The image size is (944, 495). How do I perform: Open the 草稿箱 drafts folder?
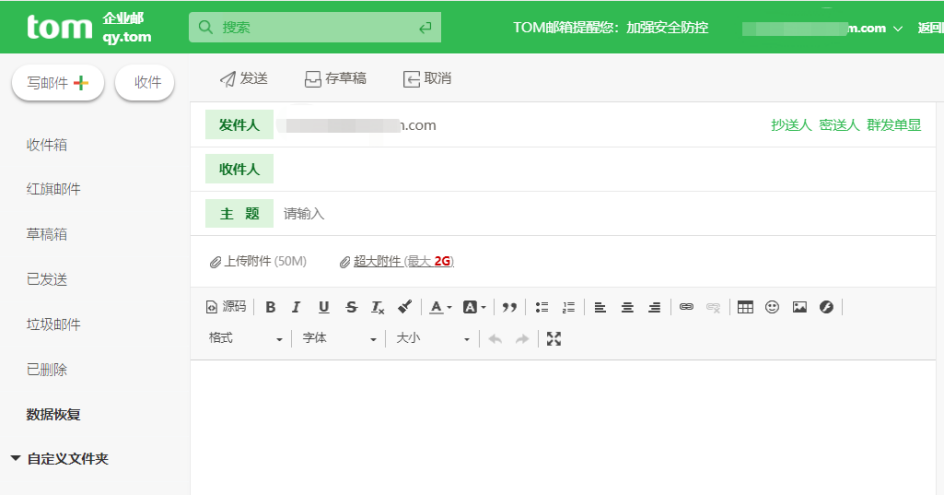[x=47, y=234]
